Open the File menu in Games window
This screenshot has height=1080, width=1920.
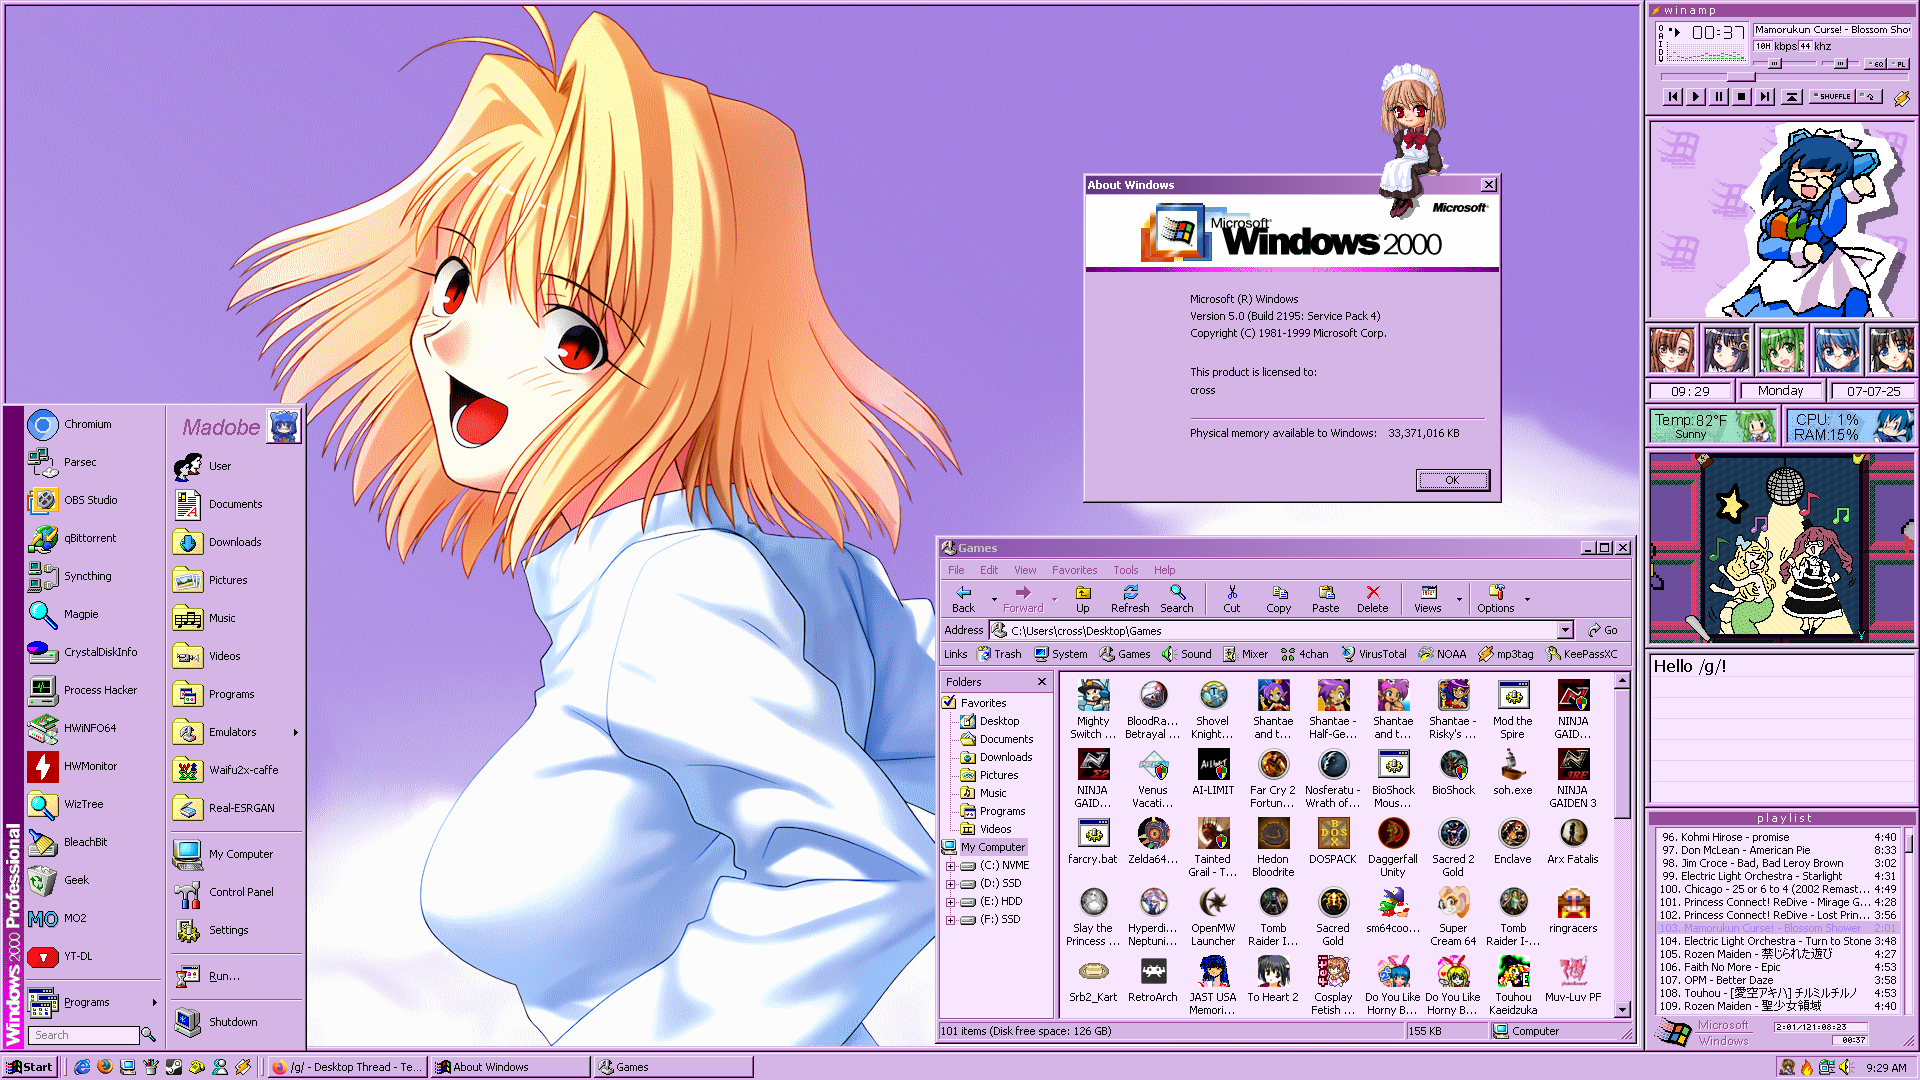pos(956,570)
